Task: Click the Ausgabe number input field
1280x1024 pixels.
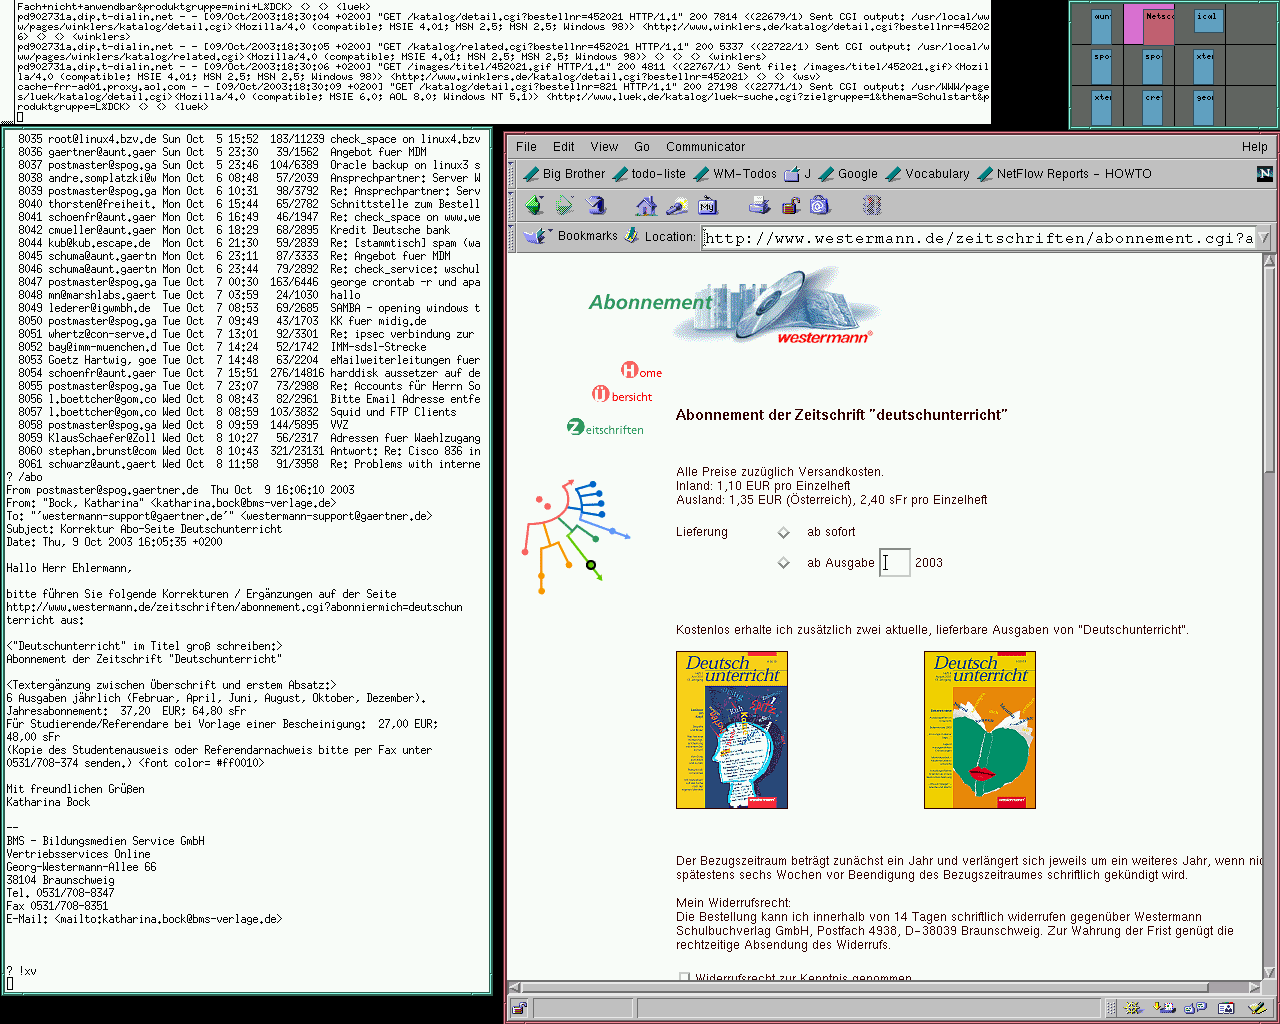Action: 895,563
